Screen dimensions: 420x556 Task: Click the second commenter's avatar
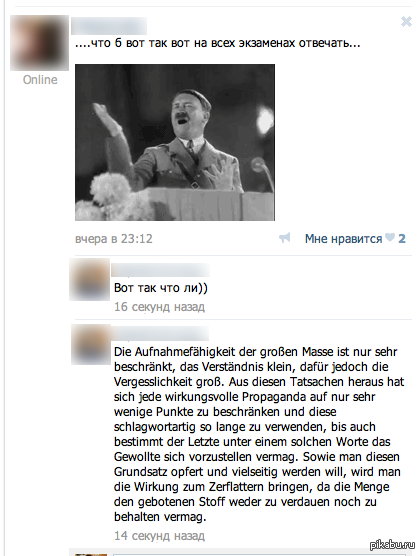91,344
